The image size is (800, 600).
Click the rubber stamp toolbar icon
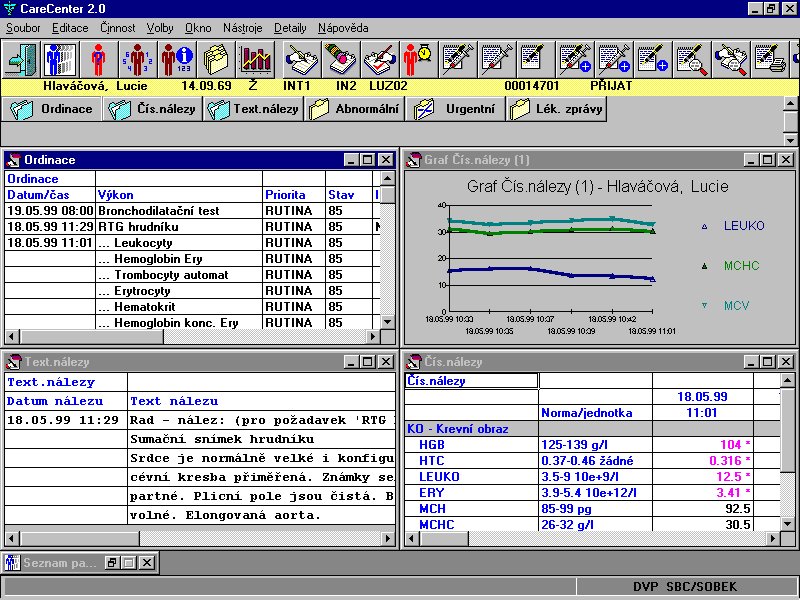[341, 59]
